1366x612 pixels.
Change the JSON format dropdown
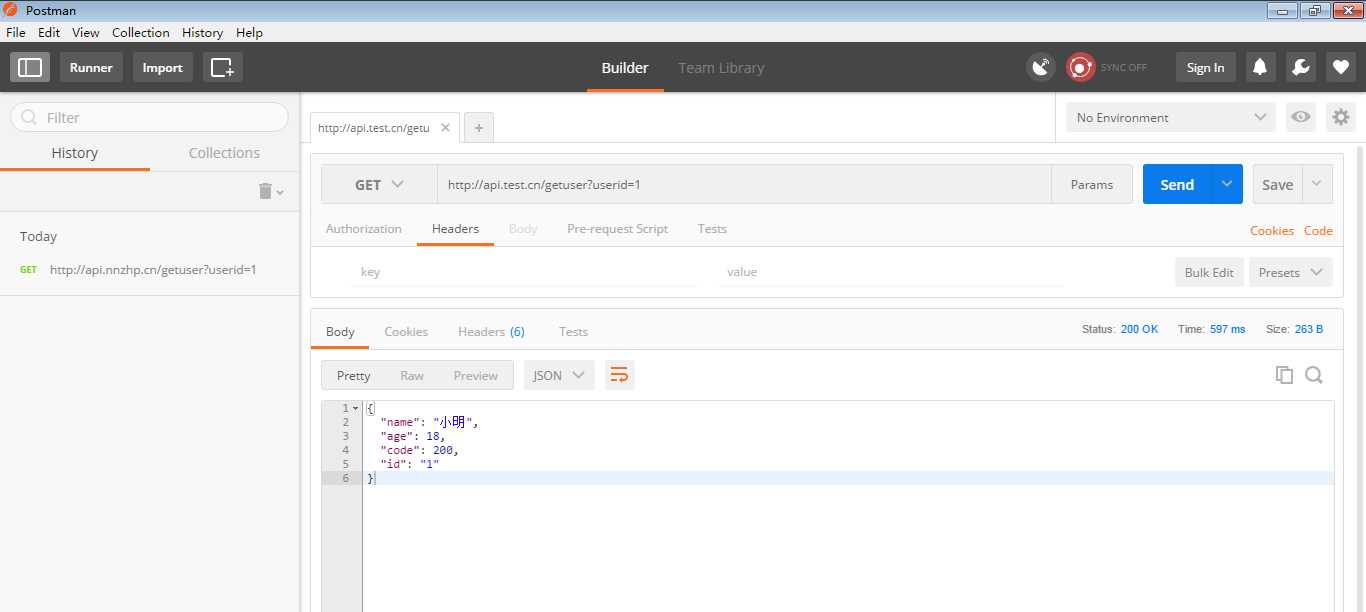tap(559, 375)
